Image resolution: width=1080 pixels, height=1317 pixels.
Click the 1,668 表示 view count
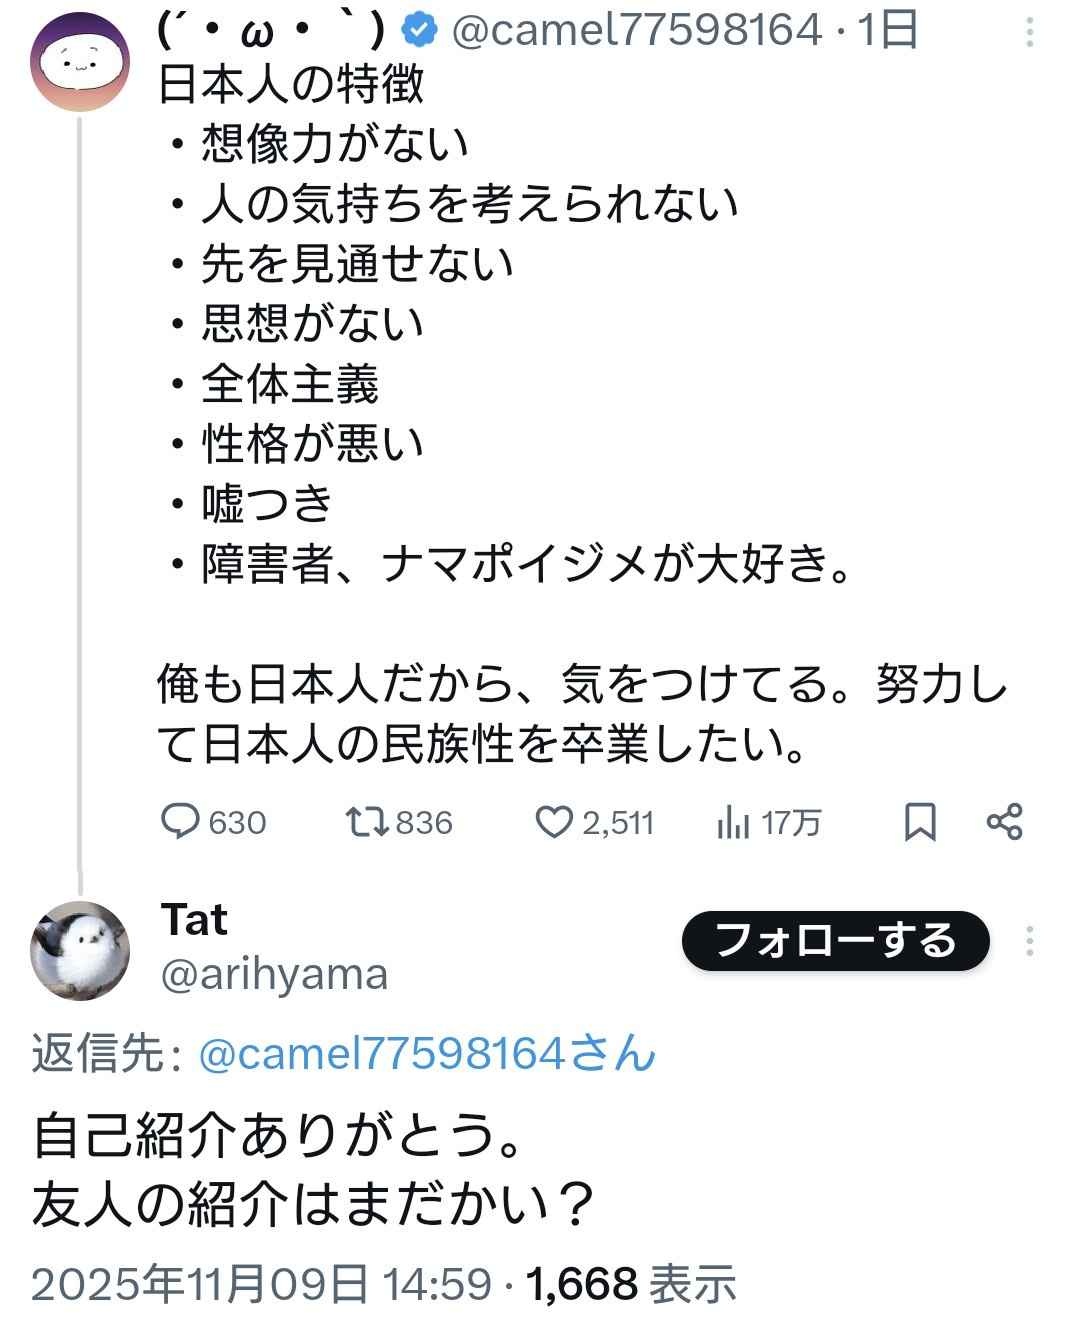[x=631, y=1283]
